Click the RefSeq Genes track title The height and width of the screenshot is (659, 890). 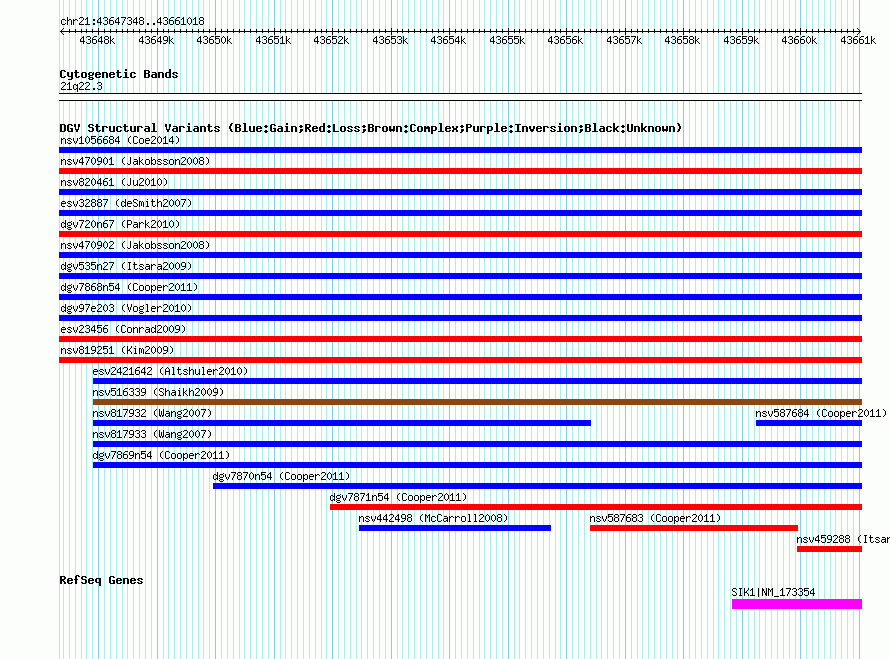point(101,580)
